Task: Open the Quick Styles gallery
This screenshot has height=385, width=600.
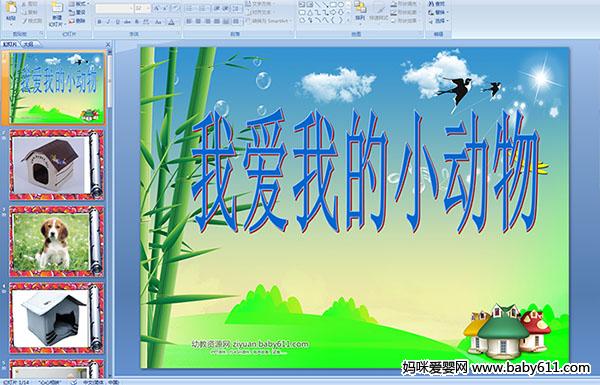Action: [x=379, y=13]
